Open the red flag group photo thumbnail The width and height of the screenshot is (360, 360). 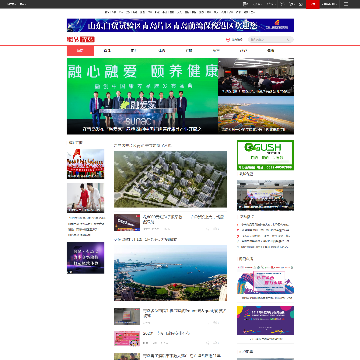(x=85, y=164)
